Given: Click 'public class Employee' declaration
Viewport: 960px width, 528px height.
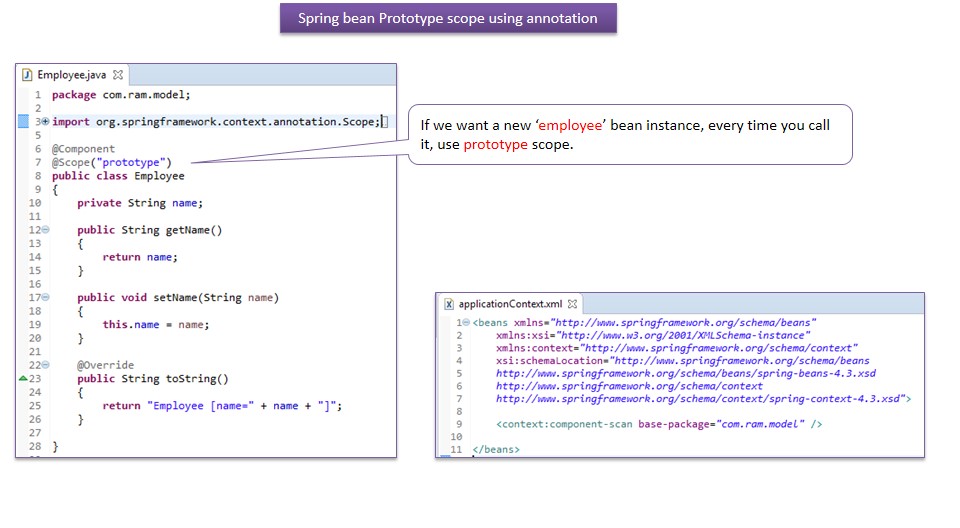Looking at the screenshot, I should click(x=118, y=176).
